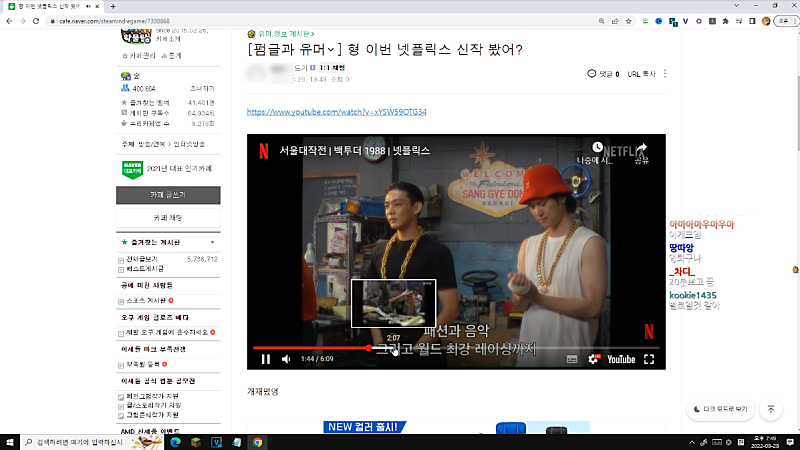This screenshot has height=450, width=800.
Task: Open the Windows Start menu
Action: pos(10,442)
